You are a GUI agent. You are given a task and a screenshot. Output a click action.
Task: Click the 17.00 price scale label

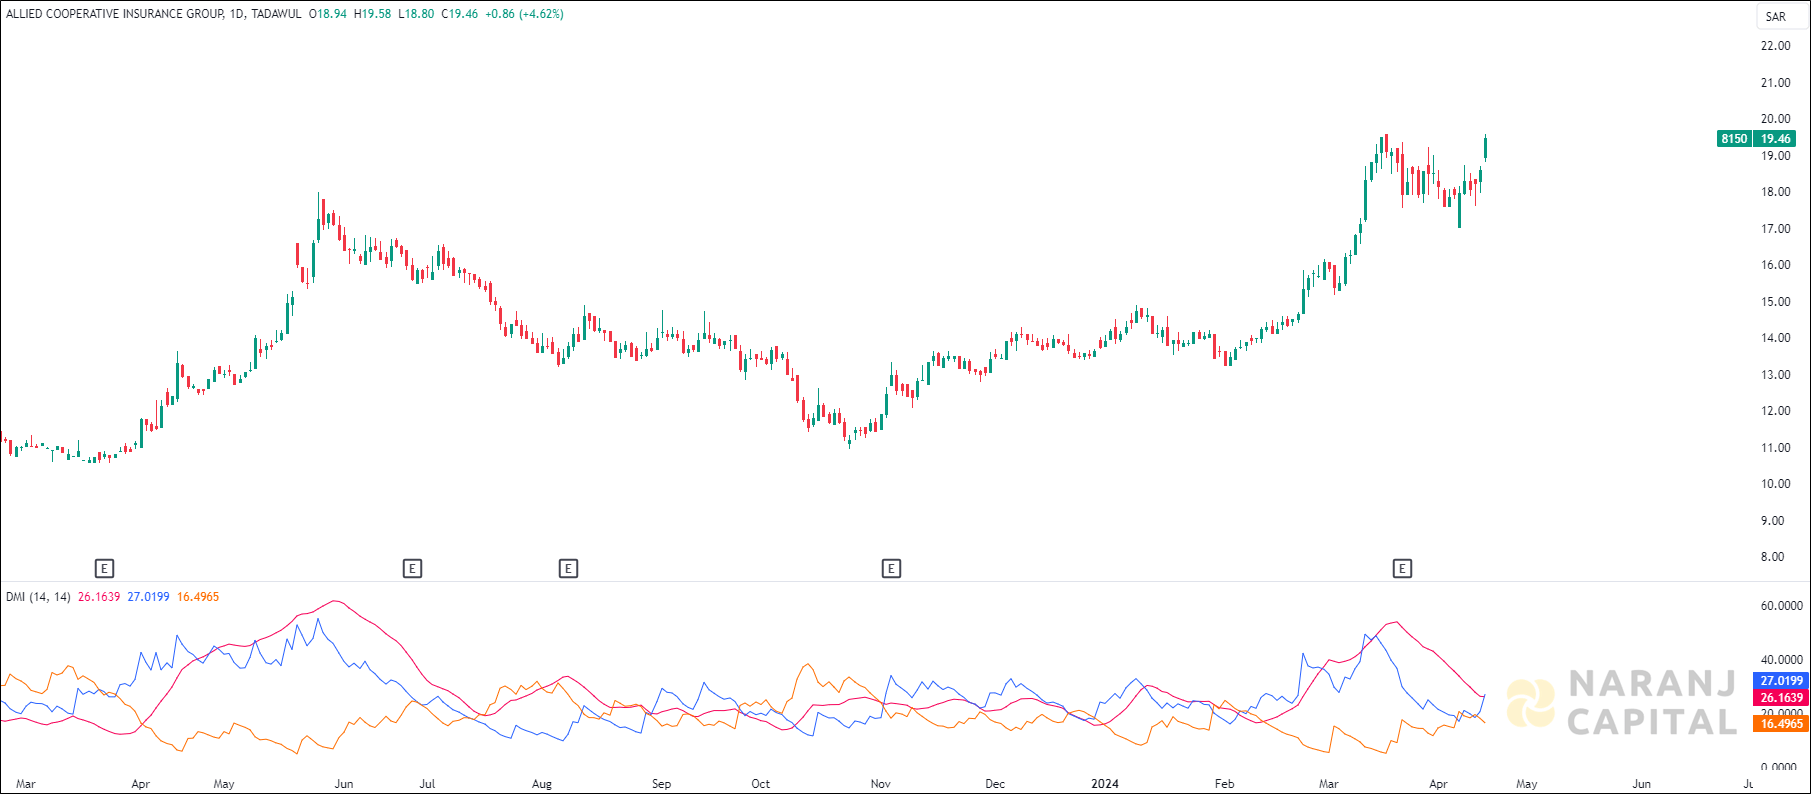pyautogui.click(x=1776, y=229)
